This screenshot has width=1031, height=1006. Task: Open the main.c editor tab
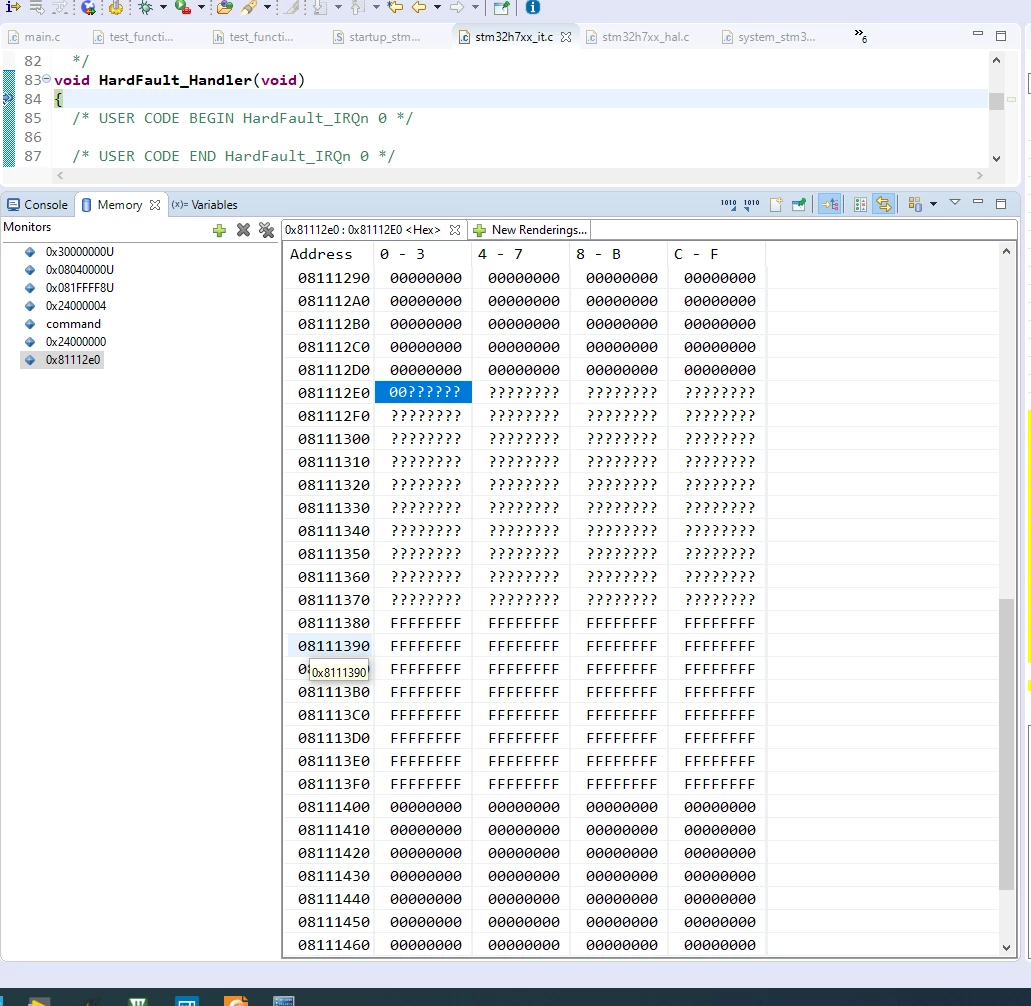(x=35, y=37)
